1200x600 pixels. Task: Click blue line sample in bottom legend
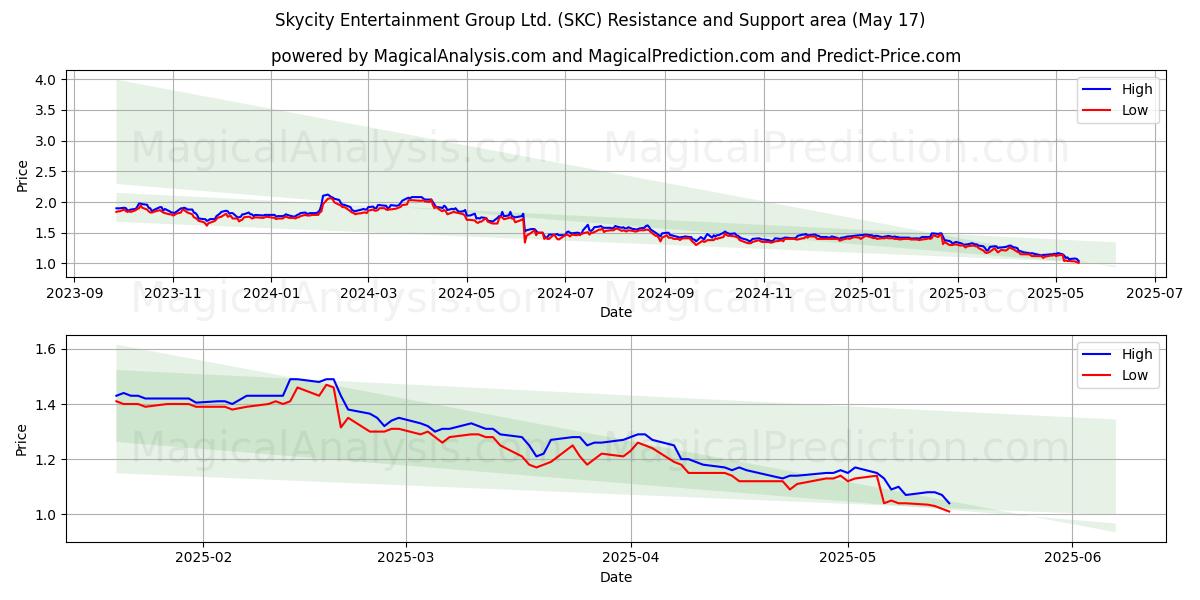point(1098,355)
